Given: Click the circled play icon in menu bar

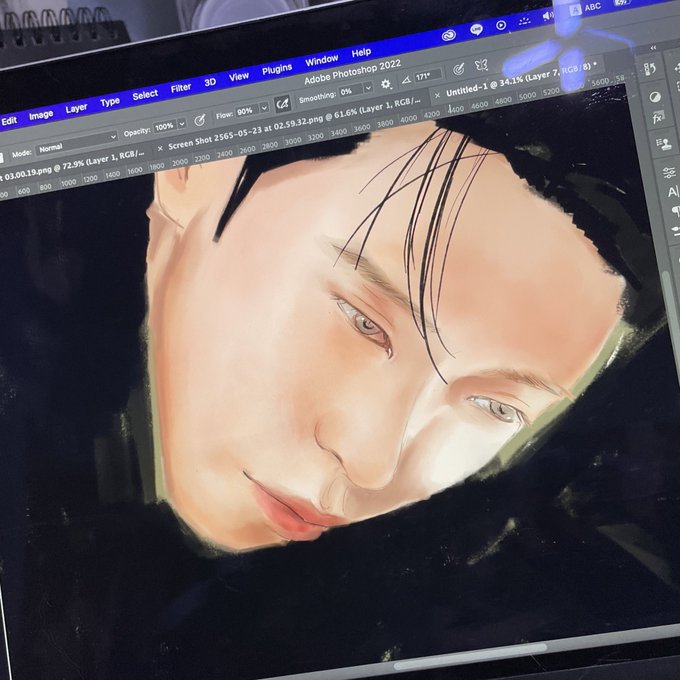Looking at the screenshot, I should coord(501,25).
